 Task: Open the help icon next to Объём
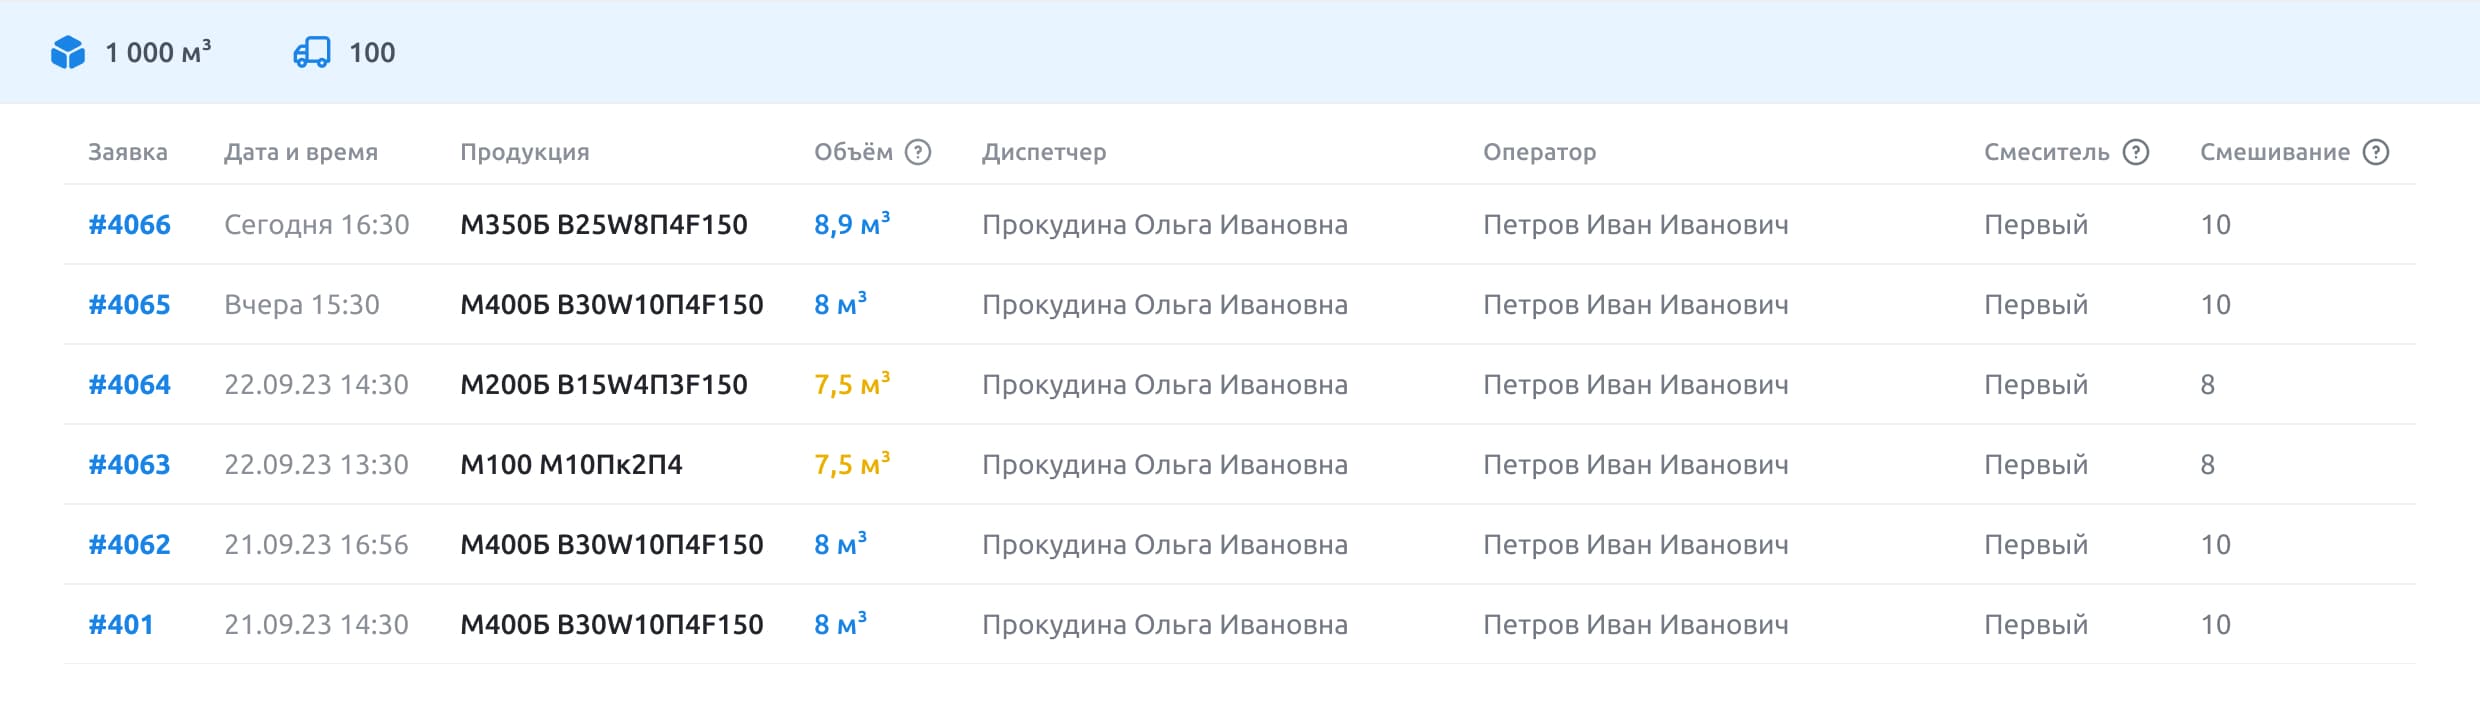click(x=919, y=152)
